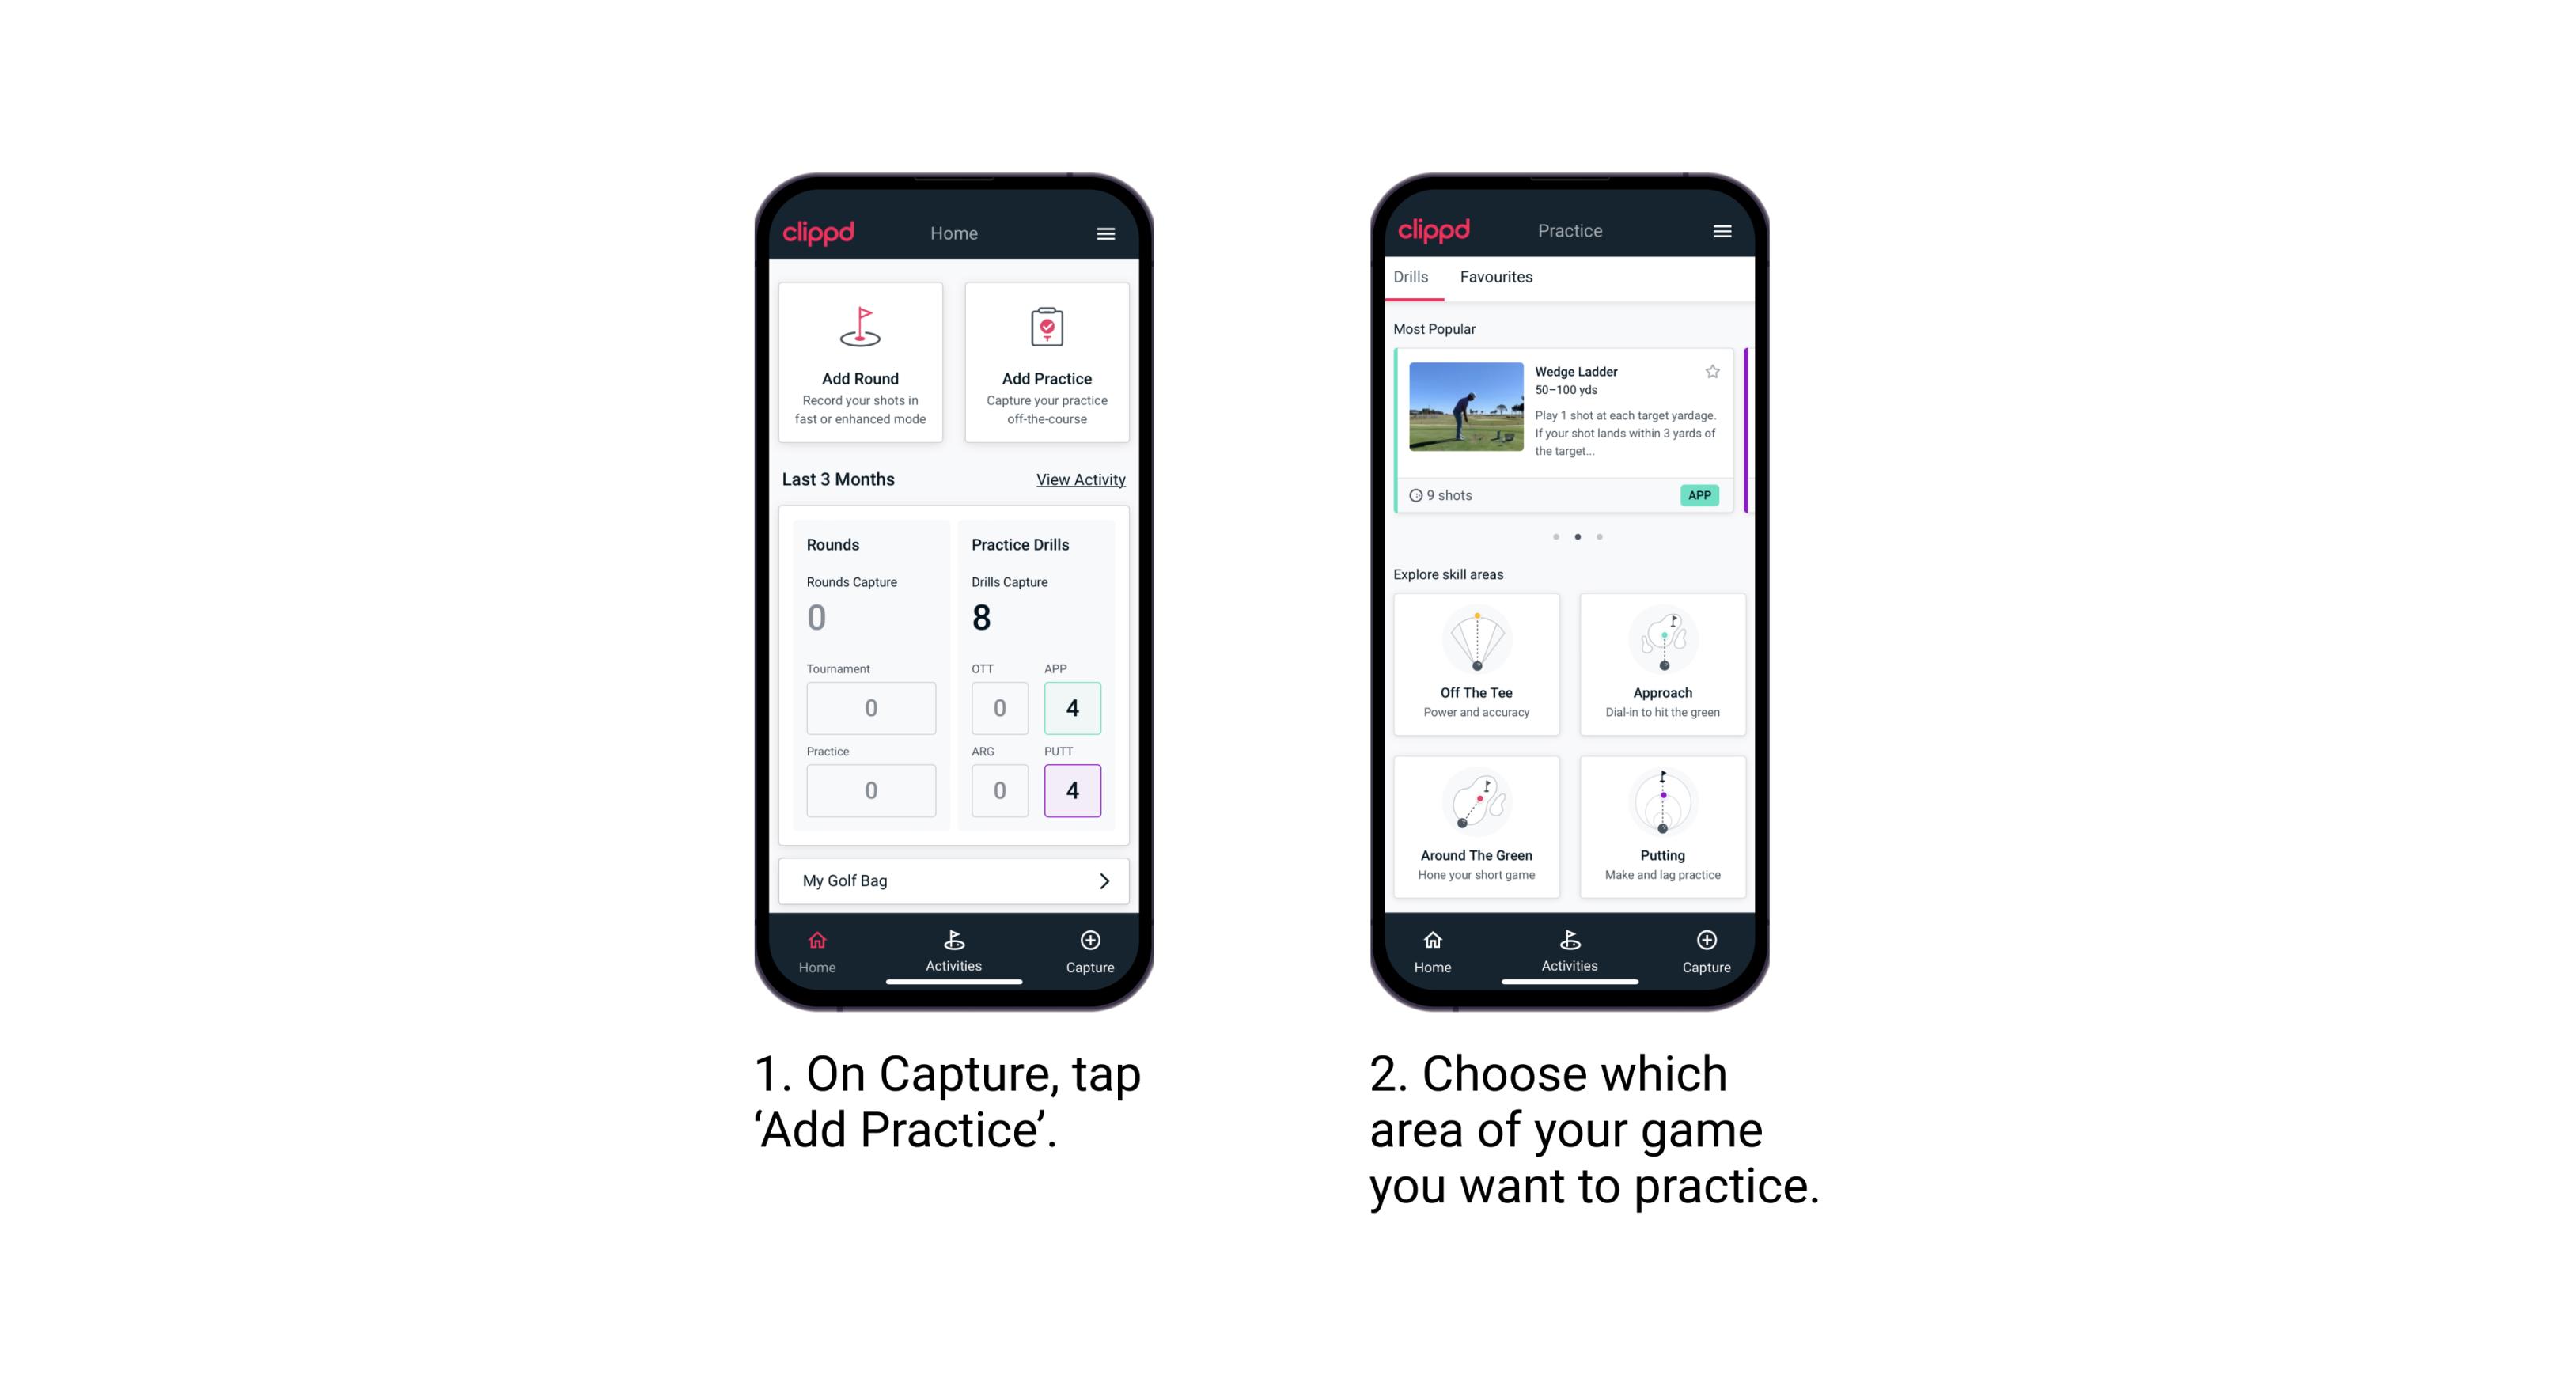Toggle the Wedge Ladder favourite star

coord(1710,372)
